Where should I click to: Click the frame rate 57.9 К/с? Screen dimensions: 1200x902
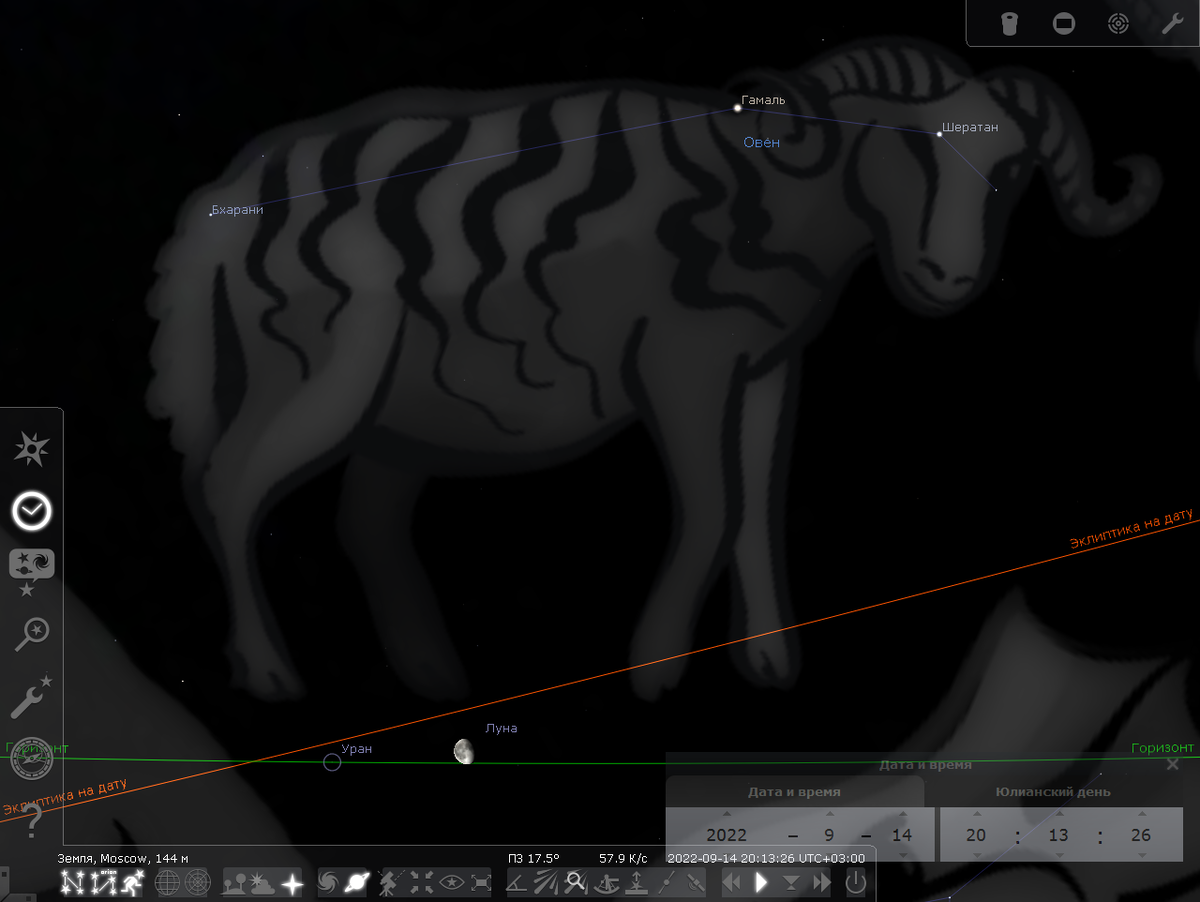(x=623, y=858)
